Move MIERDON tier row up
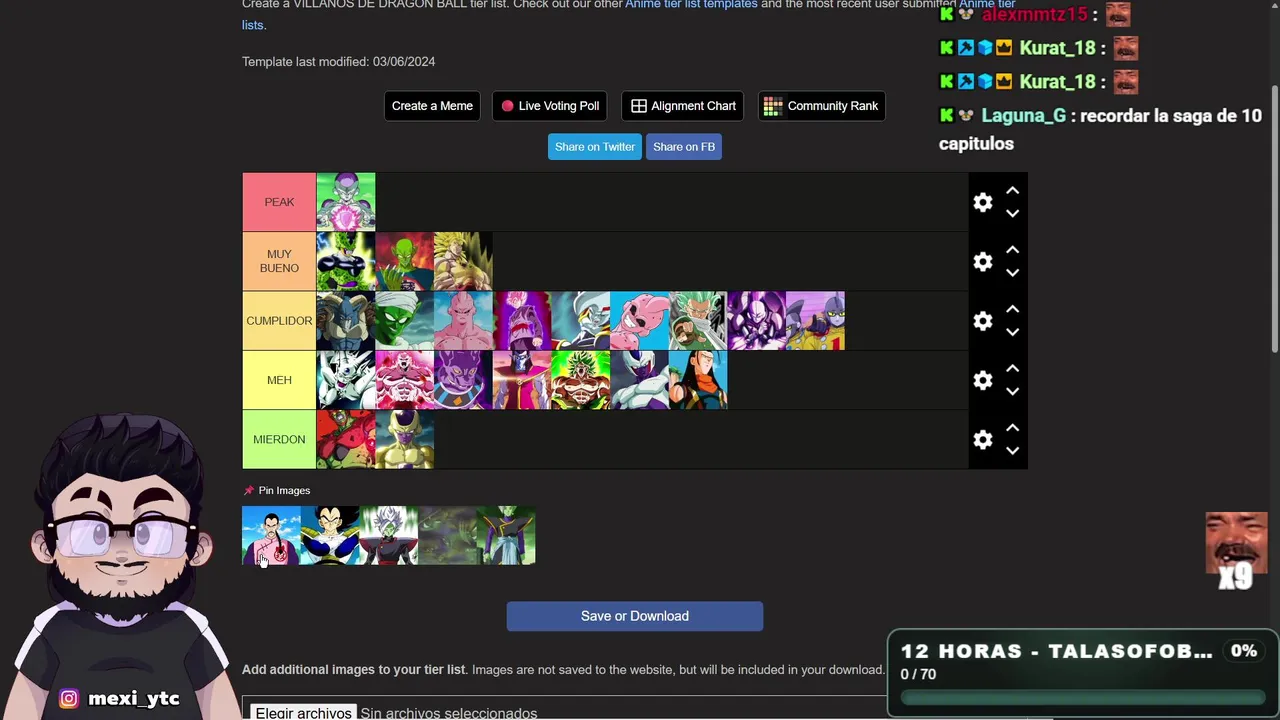Image resolution: width=1280 pixels, height=720 pixels. click(1012, 428)
